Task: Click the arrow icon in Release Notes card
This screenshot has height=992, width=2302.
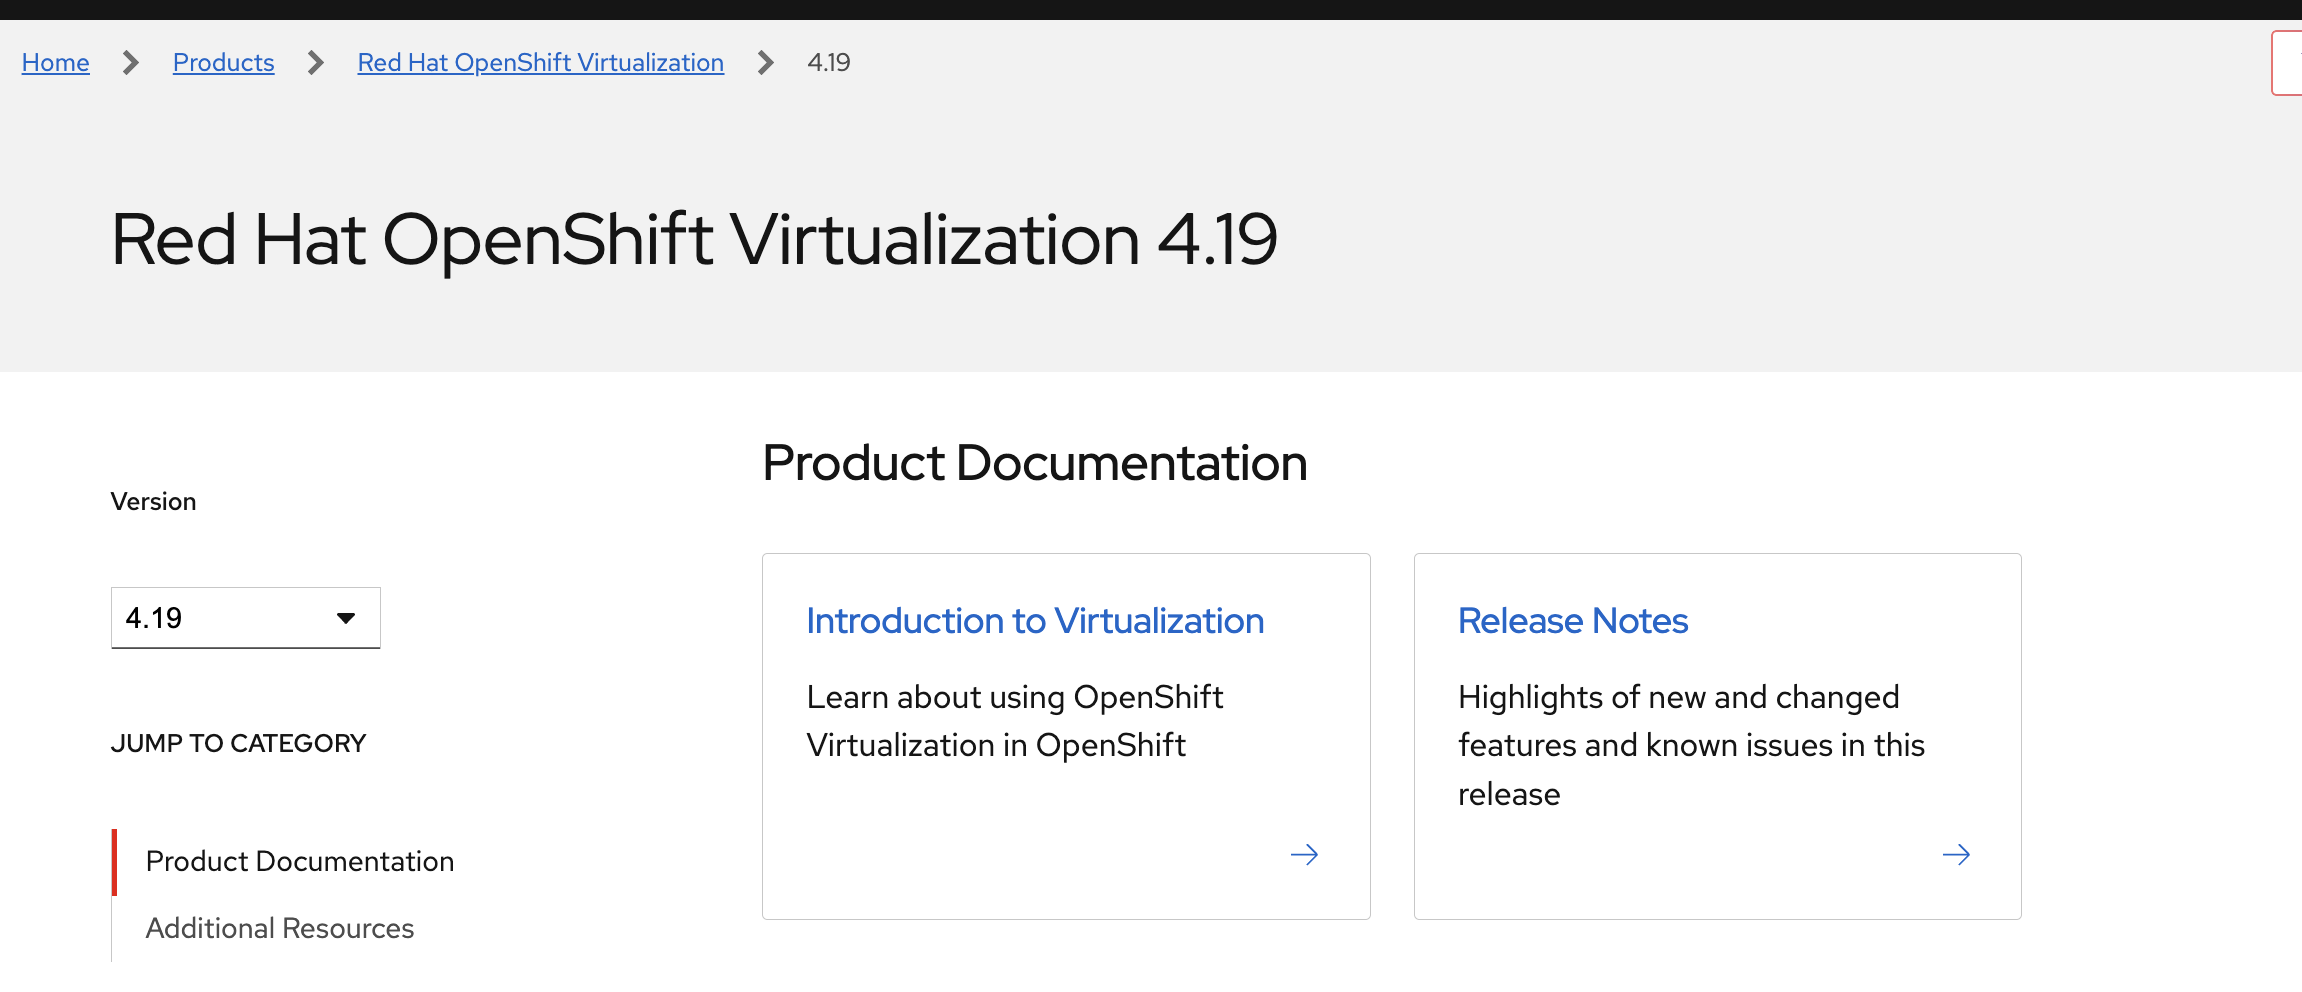Action: point(1956,855)
